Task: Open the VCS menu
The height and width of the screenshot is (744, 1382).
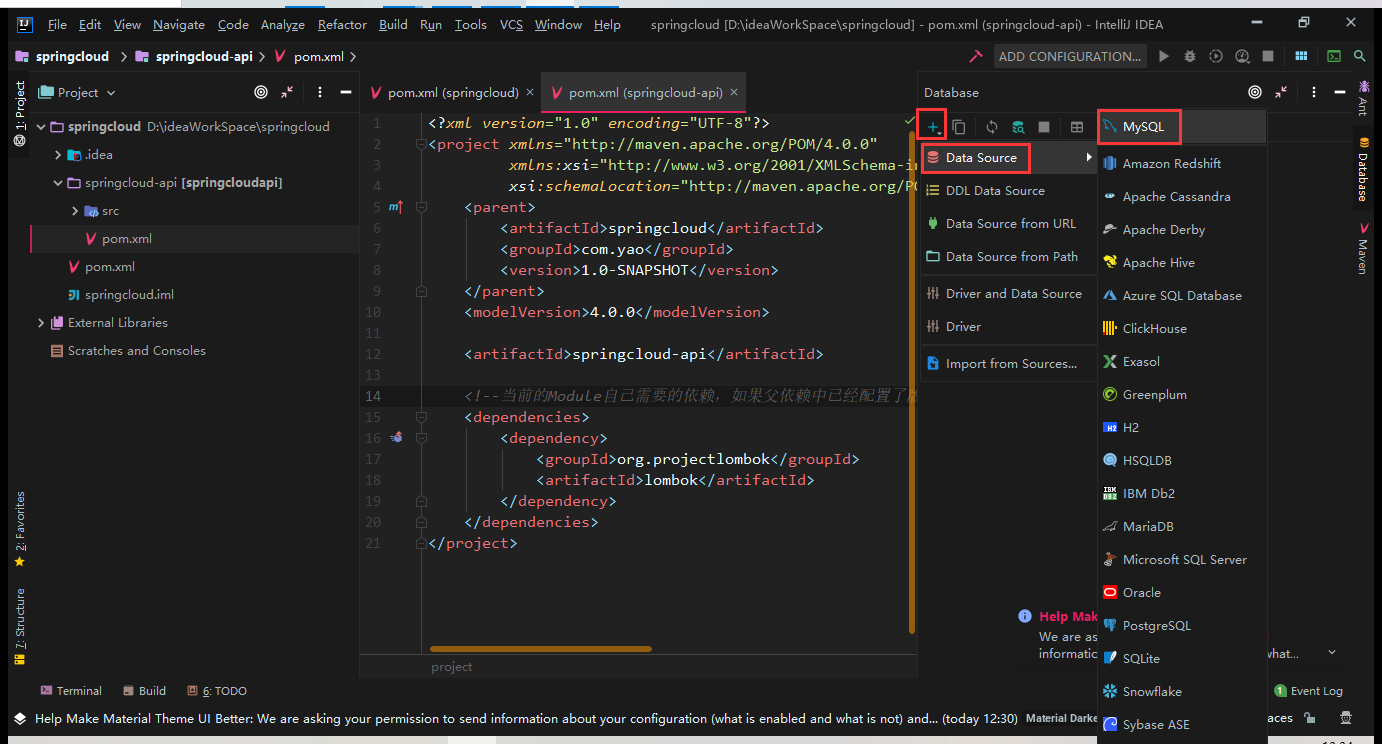Action: tap(511, 24)
